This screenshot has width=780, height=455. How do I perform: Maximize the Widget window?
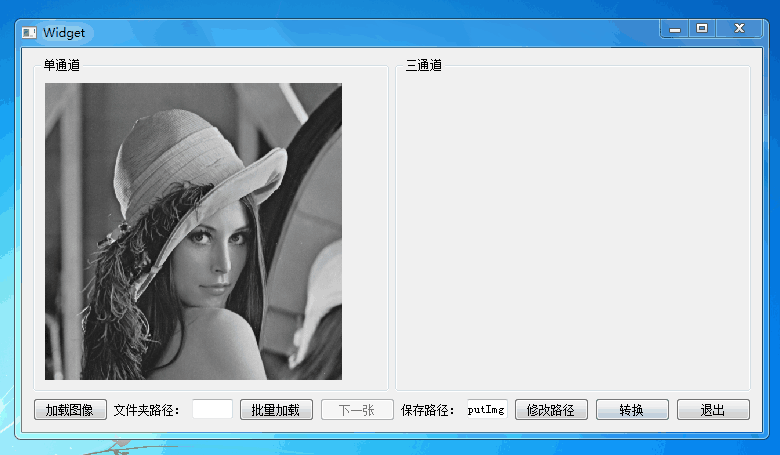(702, 29)
